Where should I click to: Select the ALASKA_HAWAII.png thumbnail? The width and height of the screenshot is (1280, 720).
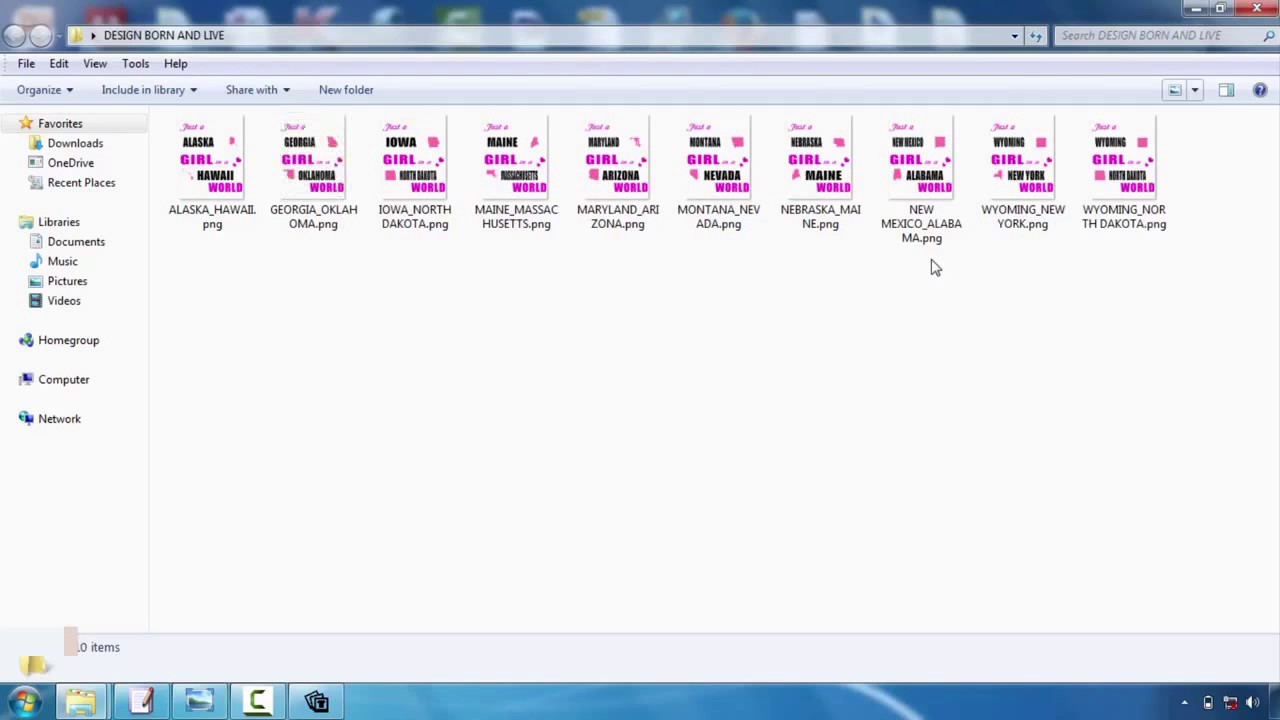(212, 156)
